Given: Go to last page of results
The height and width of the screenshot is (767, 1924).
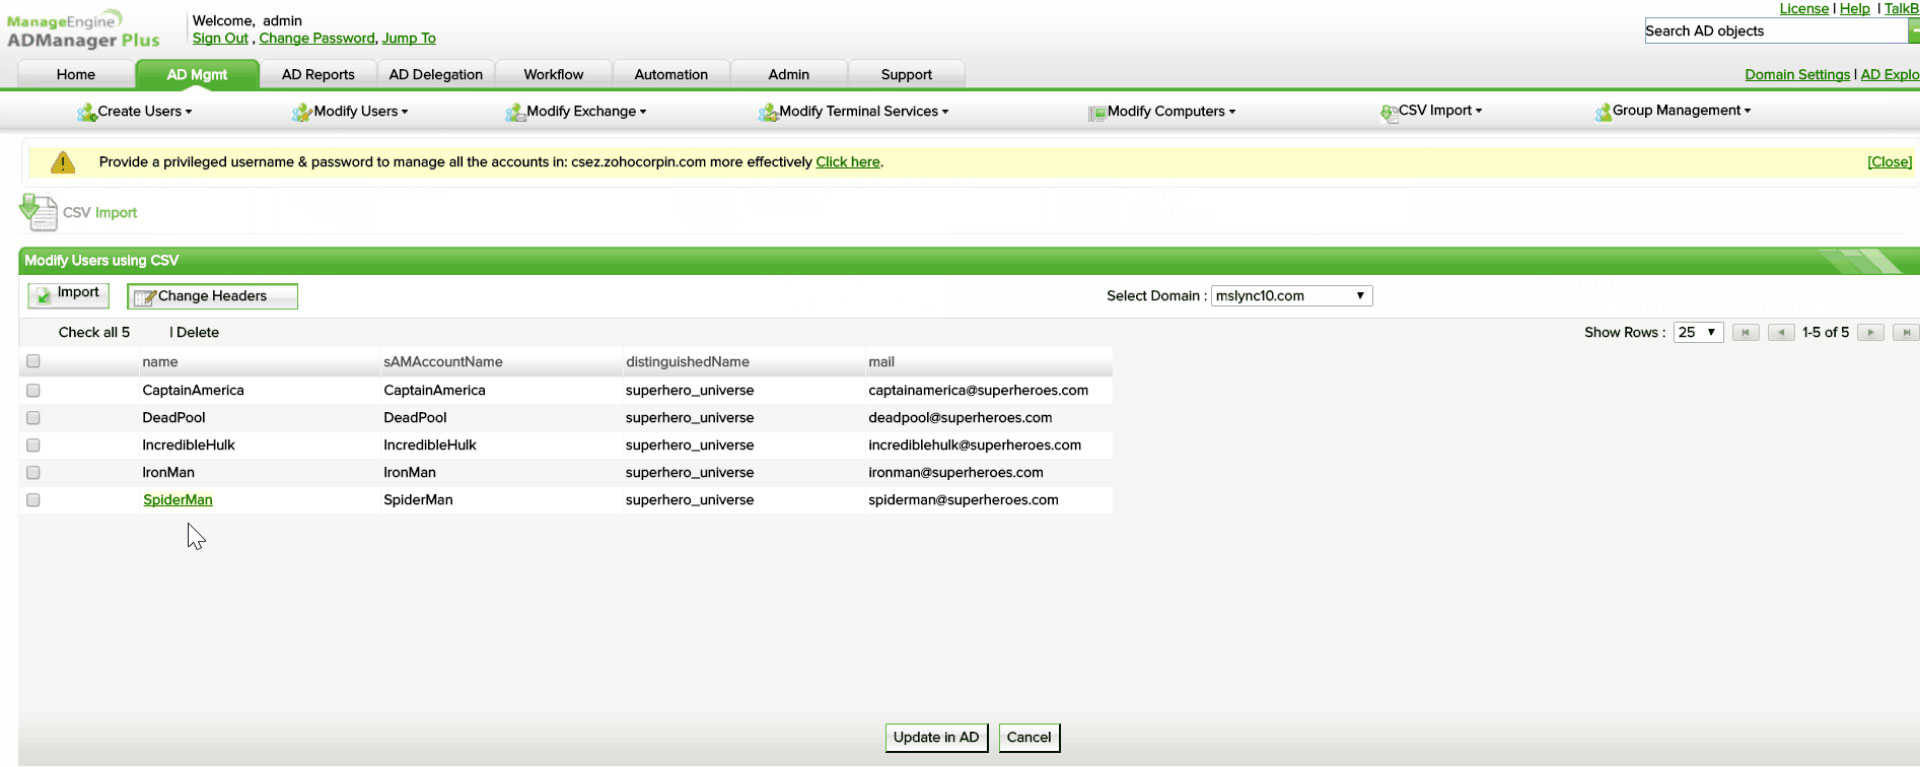Looking at the screenshot, I should [x=1906, y=333].
